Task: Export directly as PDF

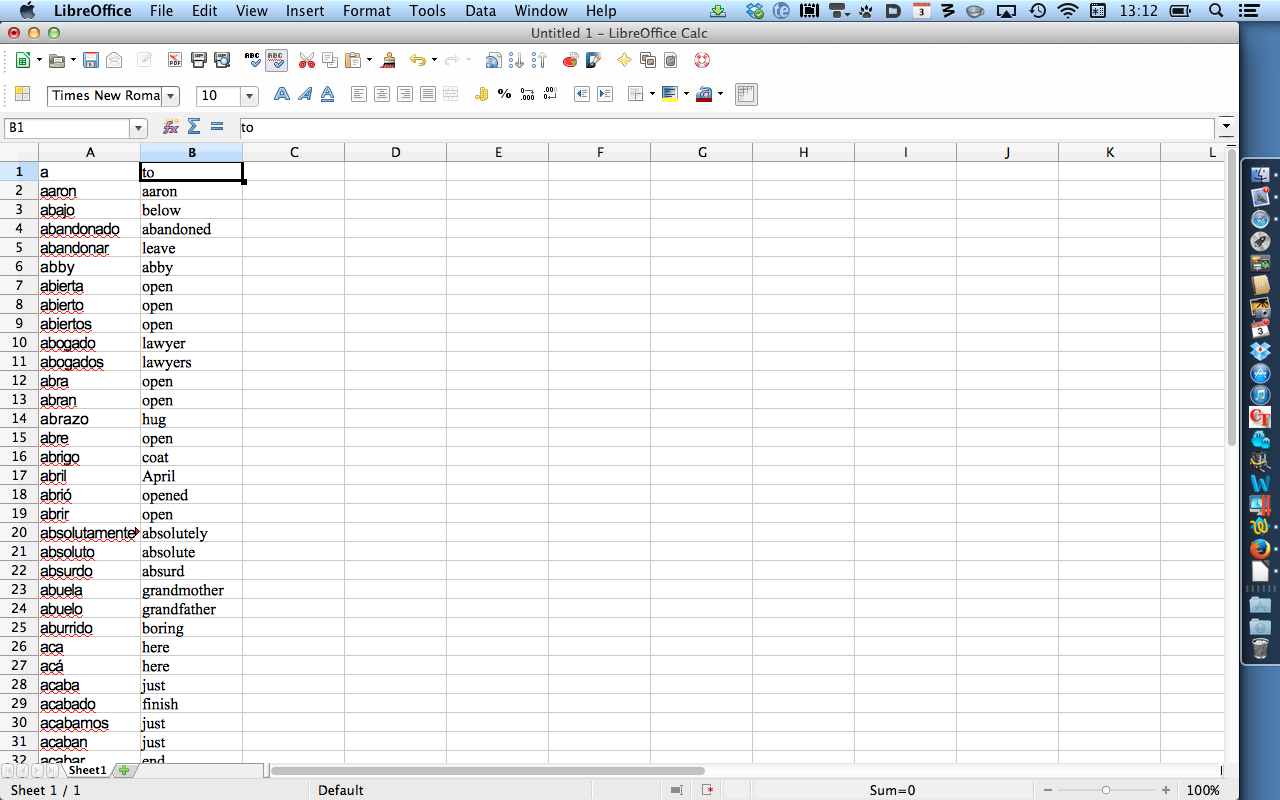Action: click(x=175, y=60)
